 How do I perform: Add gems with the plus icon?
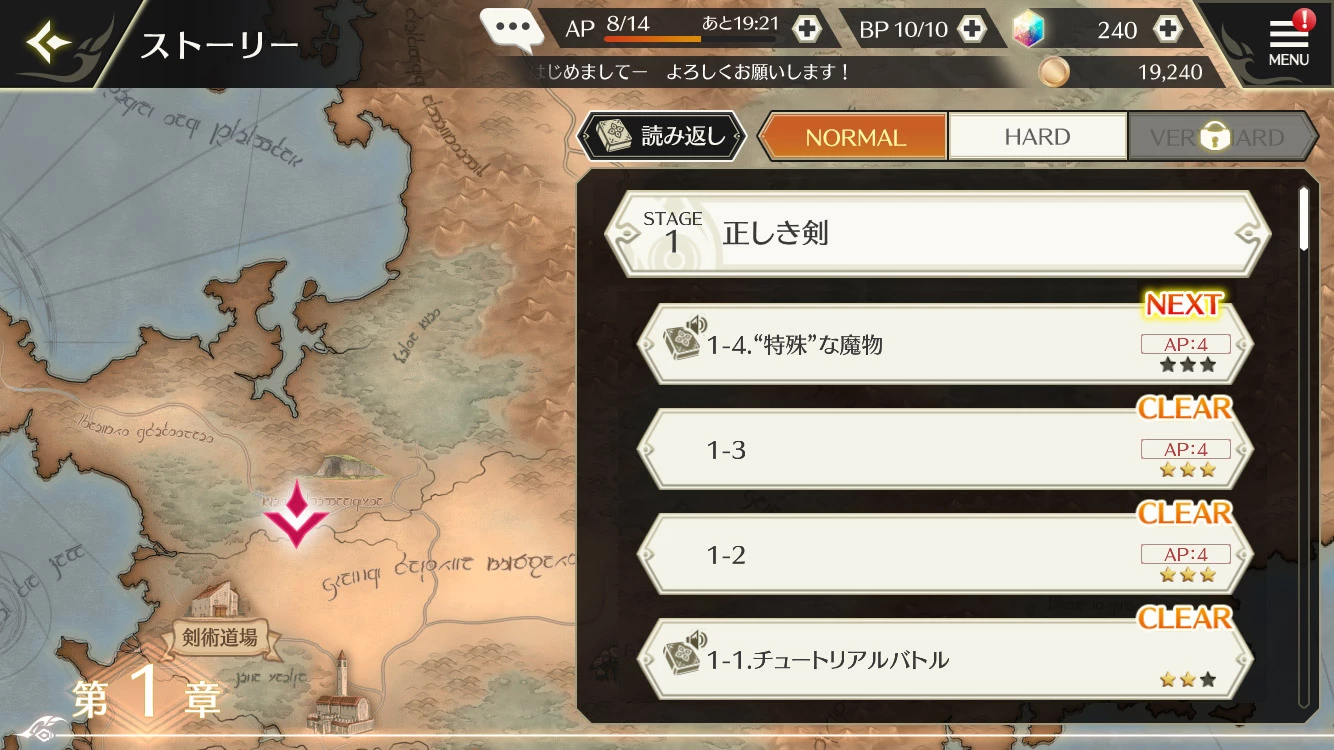1167,29
